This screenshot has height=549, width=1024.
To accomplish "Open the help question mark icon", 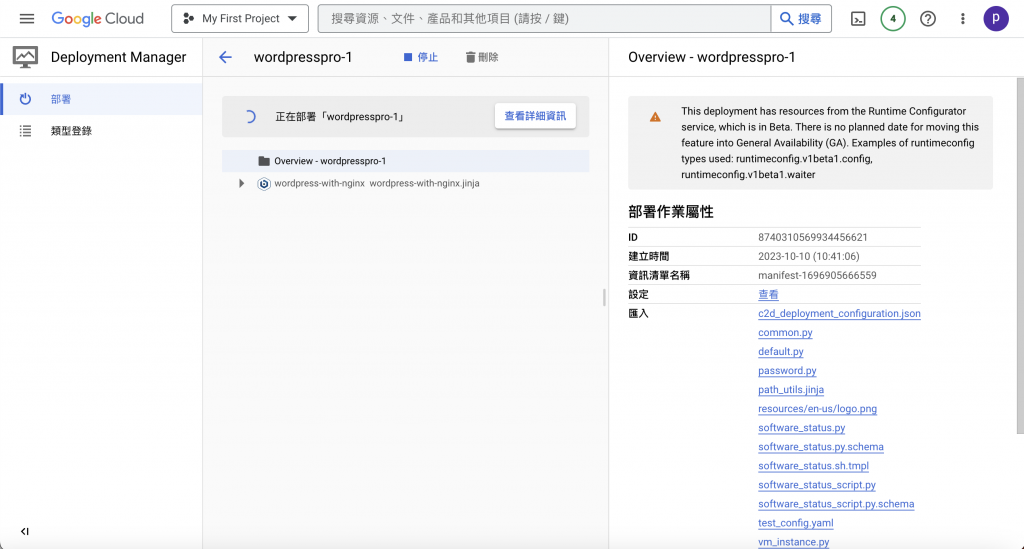I will click(928, 19).
